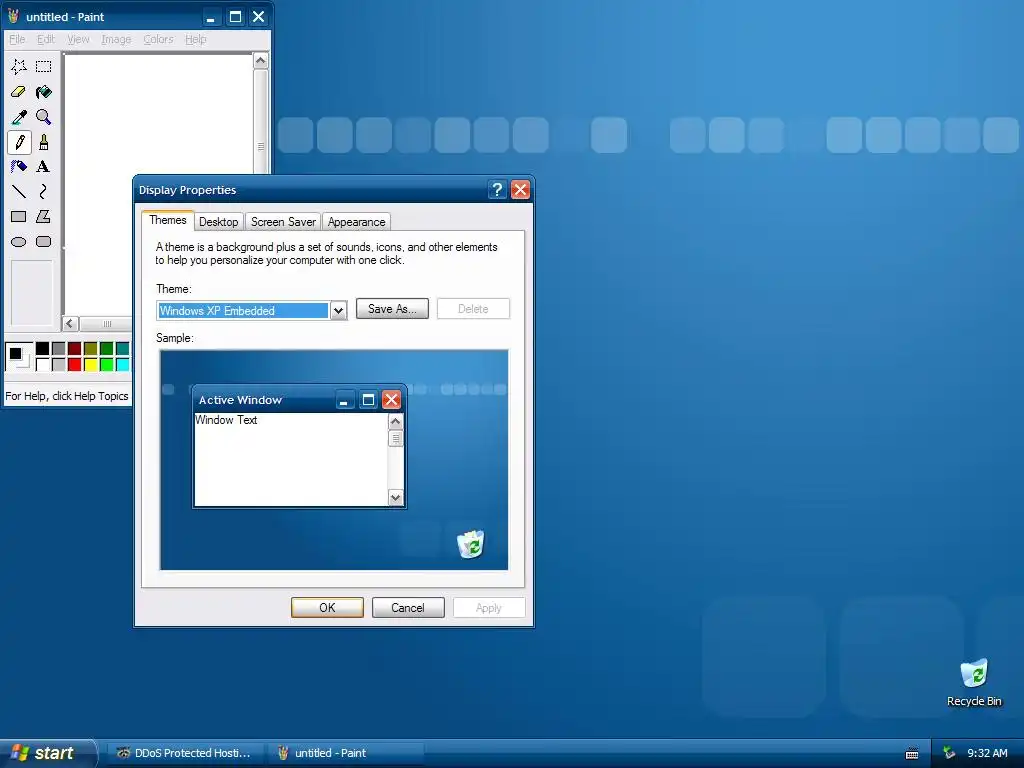Click the DDoS Protected Hosting taskbar button

(x=185, y=753)
